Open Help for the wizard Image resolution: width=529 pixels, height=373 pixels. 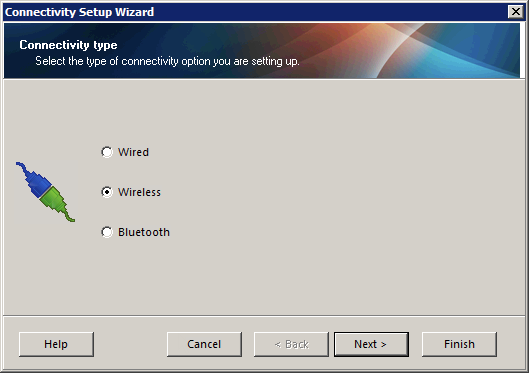pos(56,344)
